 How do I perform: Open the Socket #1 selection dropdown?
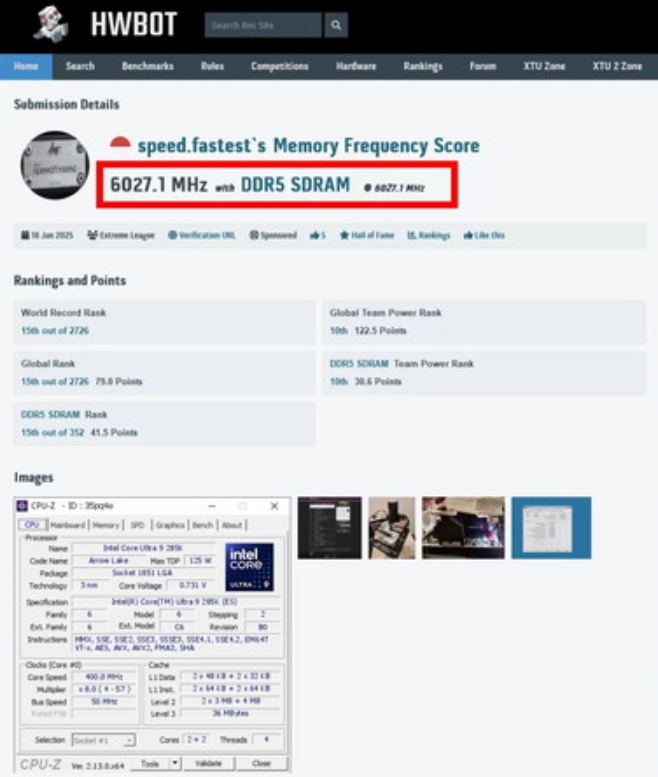click(104, 740)
